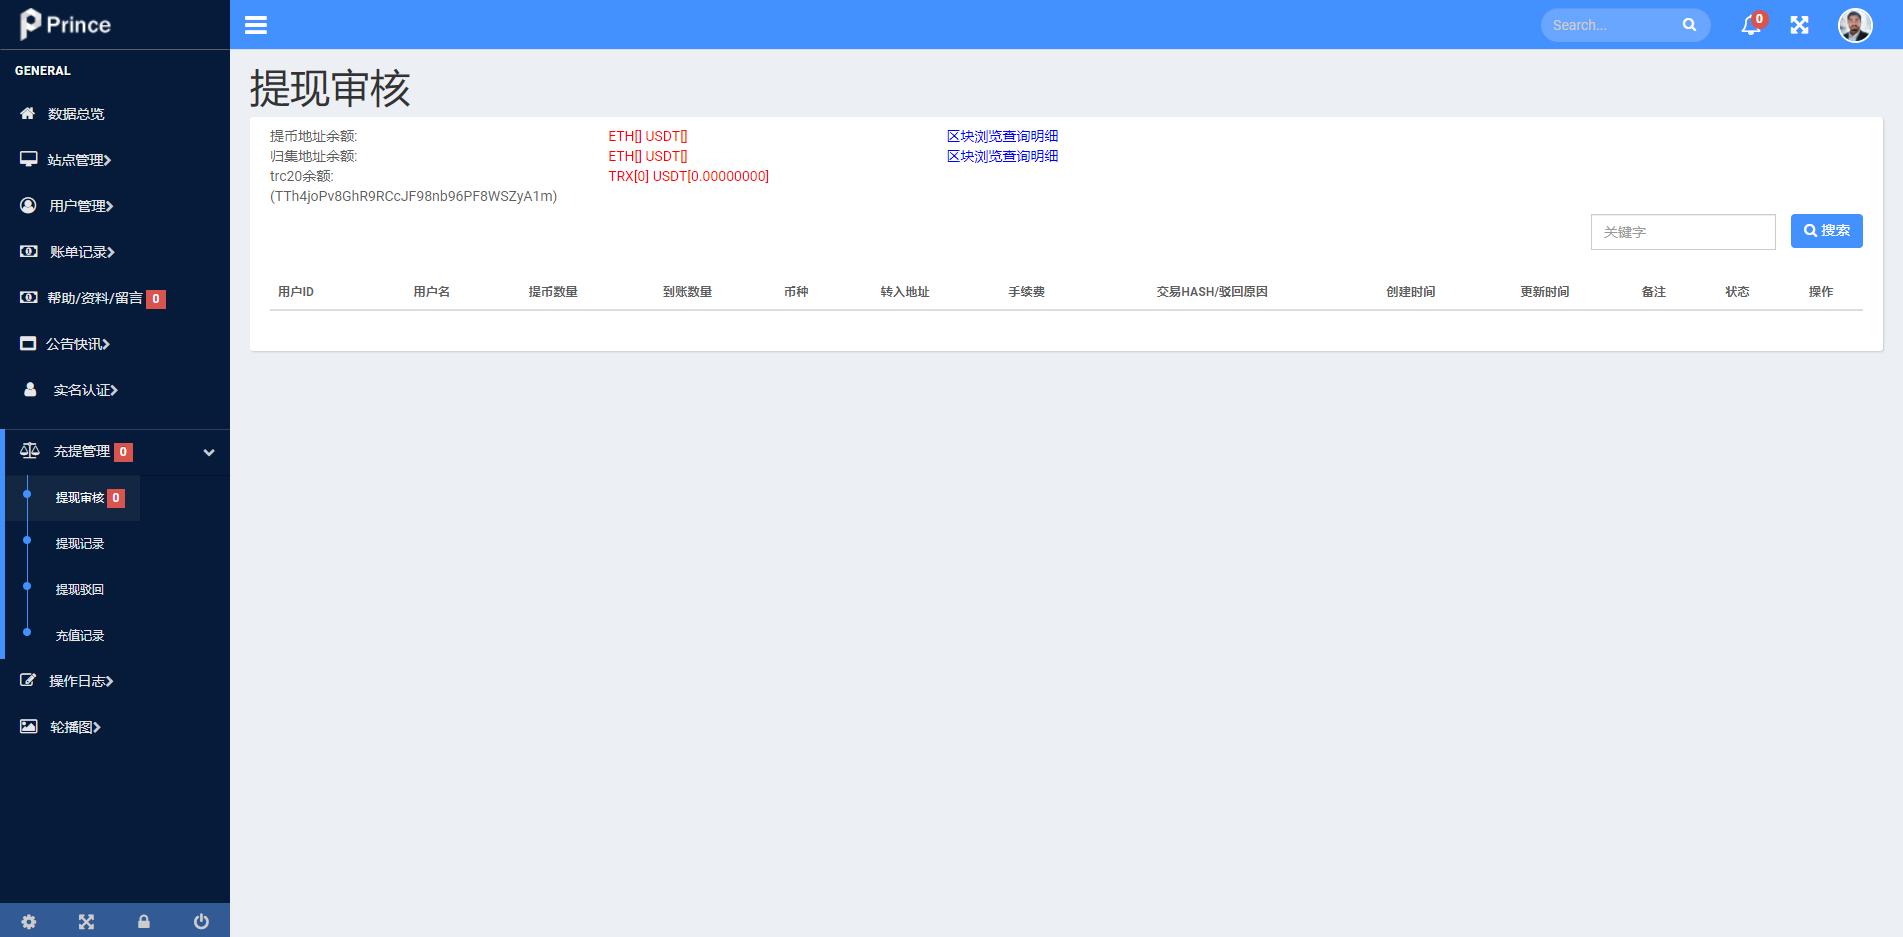Expand the 站点管理 sidebar menu
The height and width of the screenshot is (937, 1903).
coord(79,160)
